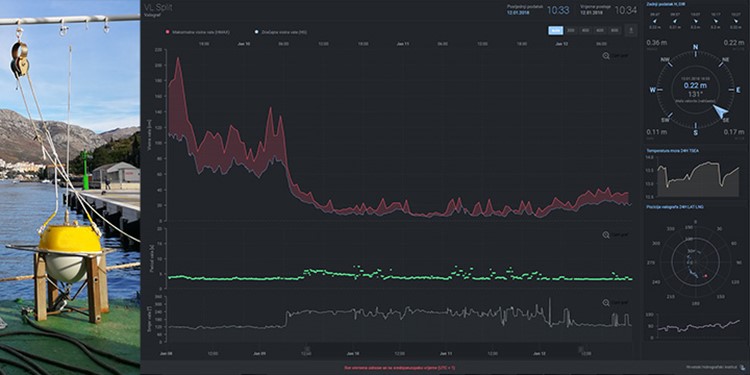Click the zoom magnifier icon on wave height chart
The image size is (750, 375).
[x=606, y=56]
